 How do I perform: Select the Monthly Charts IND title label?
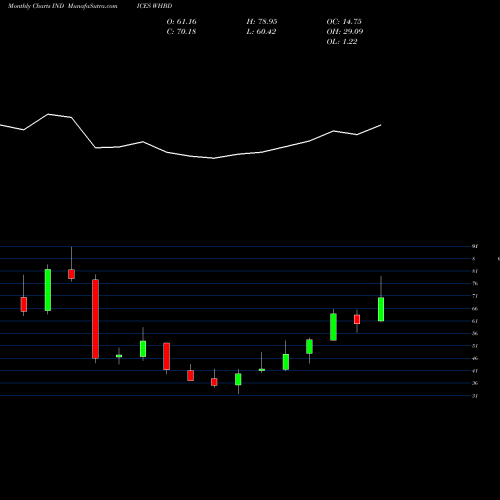(36, 6)
